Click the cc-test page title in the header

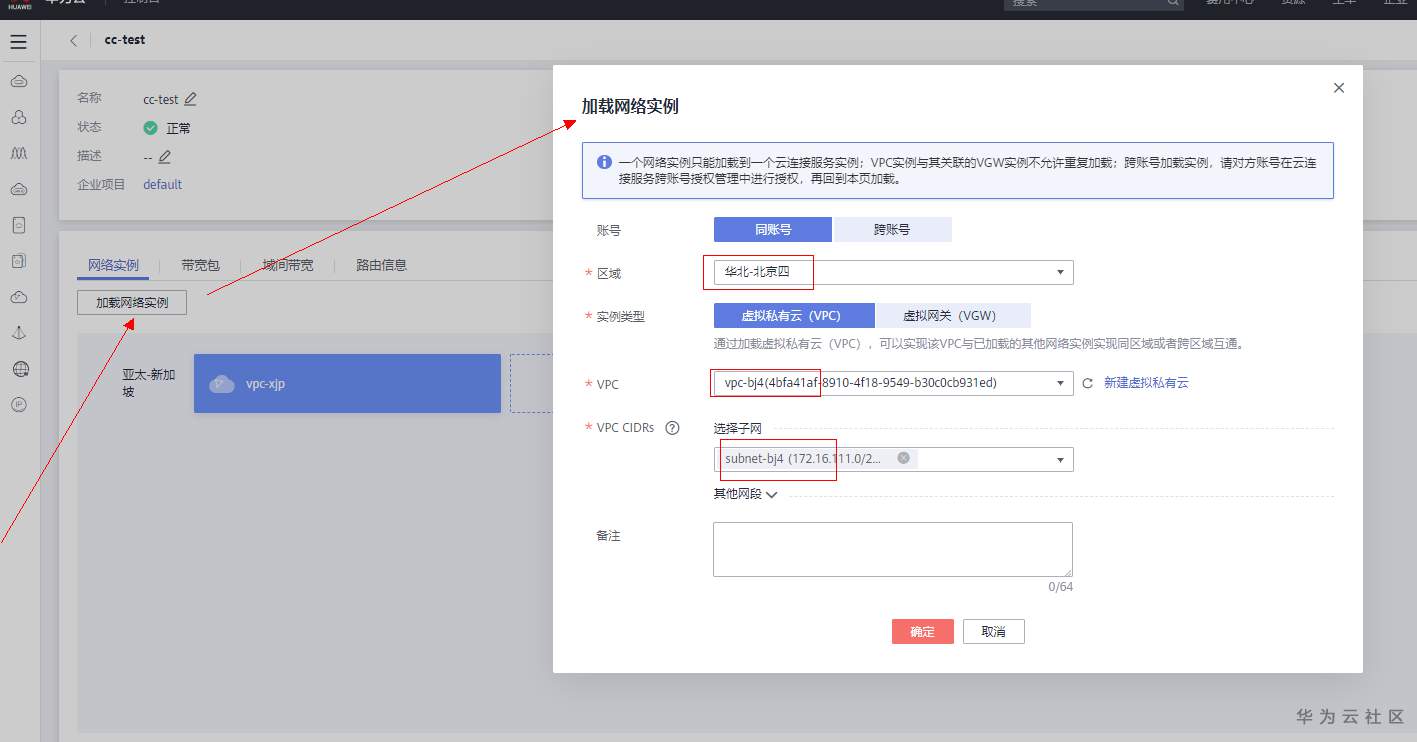point(125,40)
